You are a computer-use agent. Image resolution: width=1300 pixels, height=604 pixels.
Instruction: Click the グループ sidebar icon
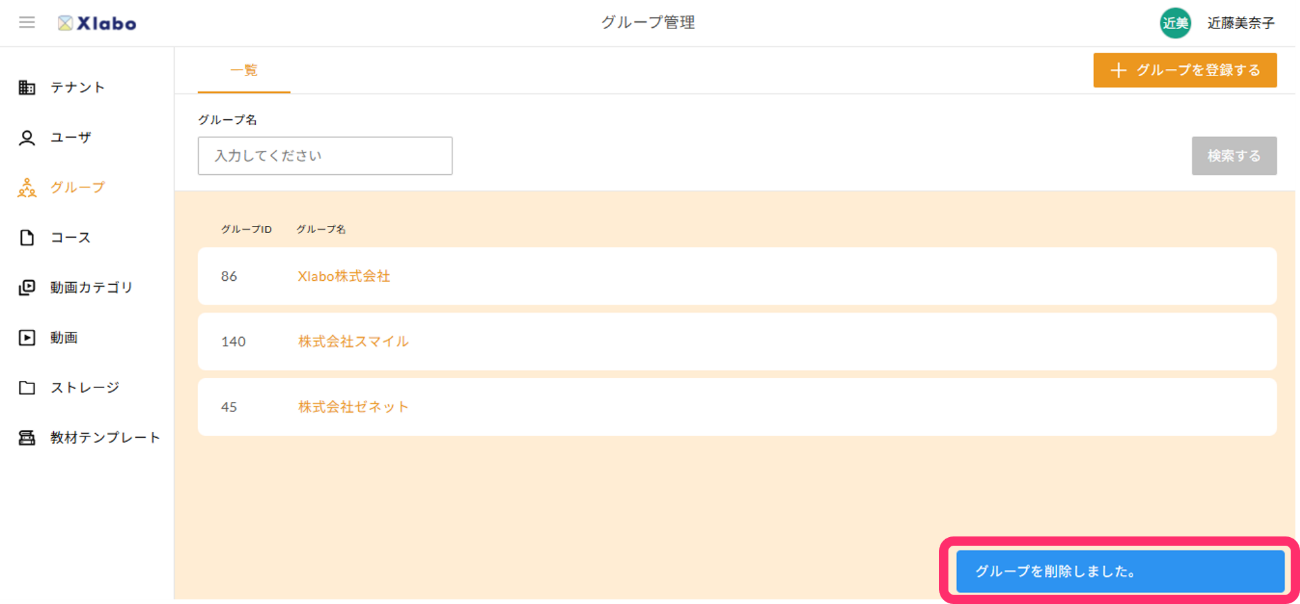(27, 188)
